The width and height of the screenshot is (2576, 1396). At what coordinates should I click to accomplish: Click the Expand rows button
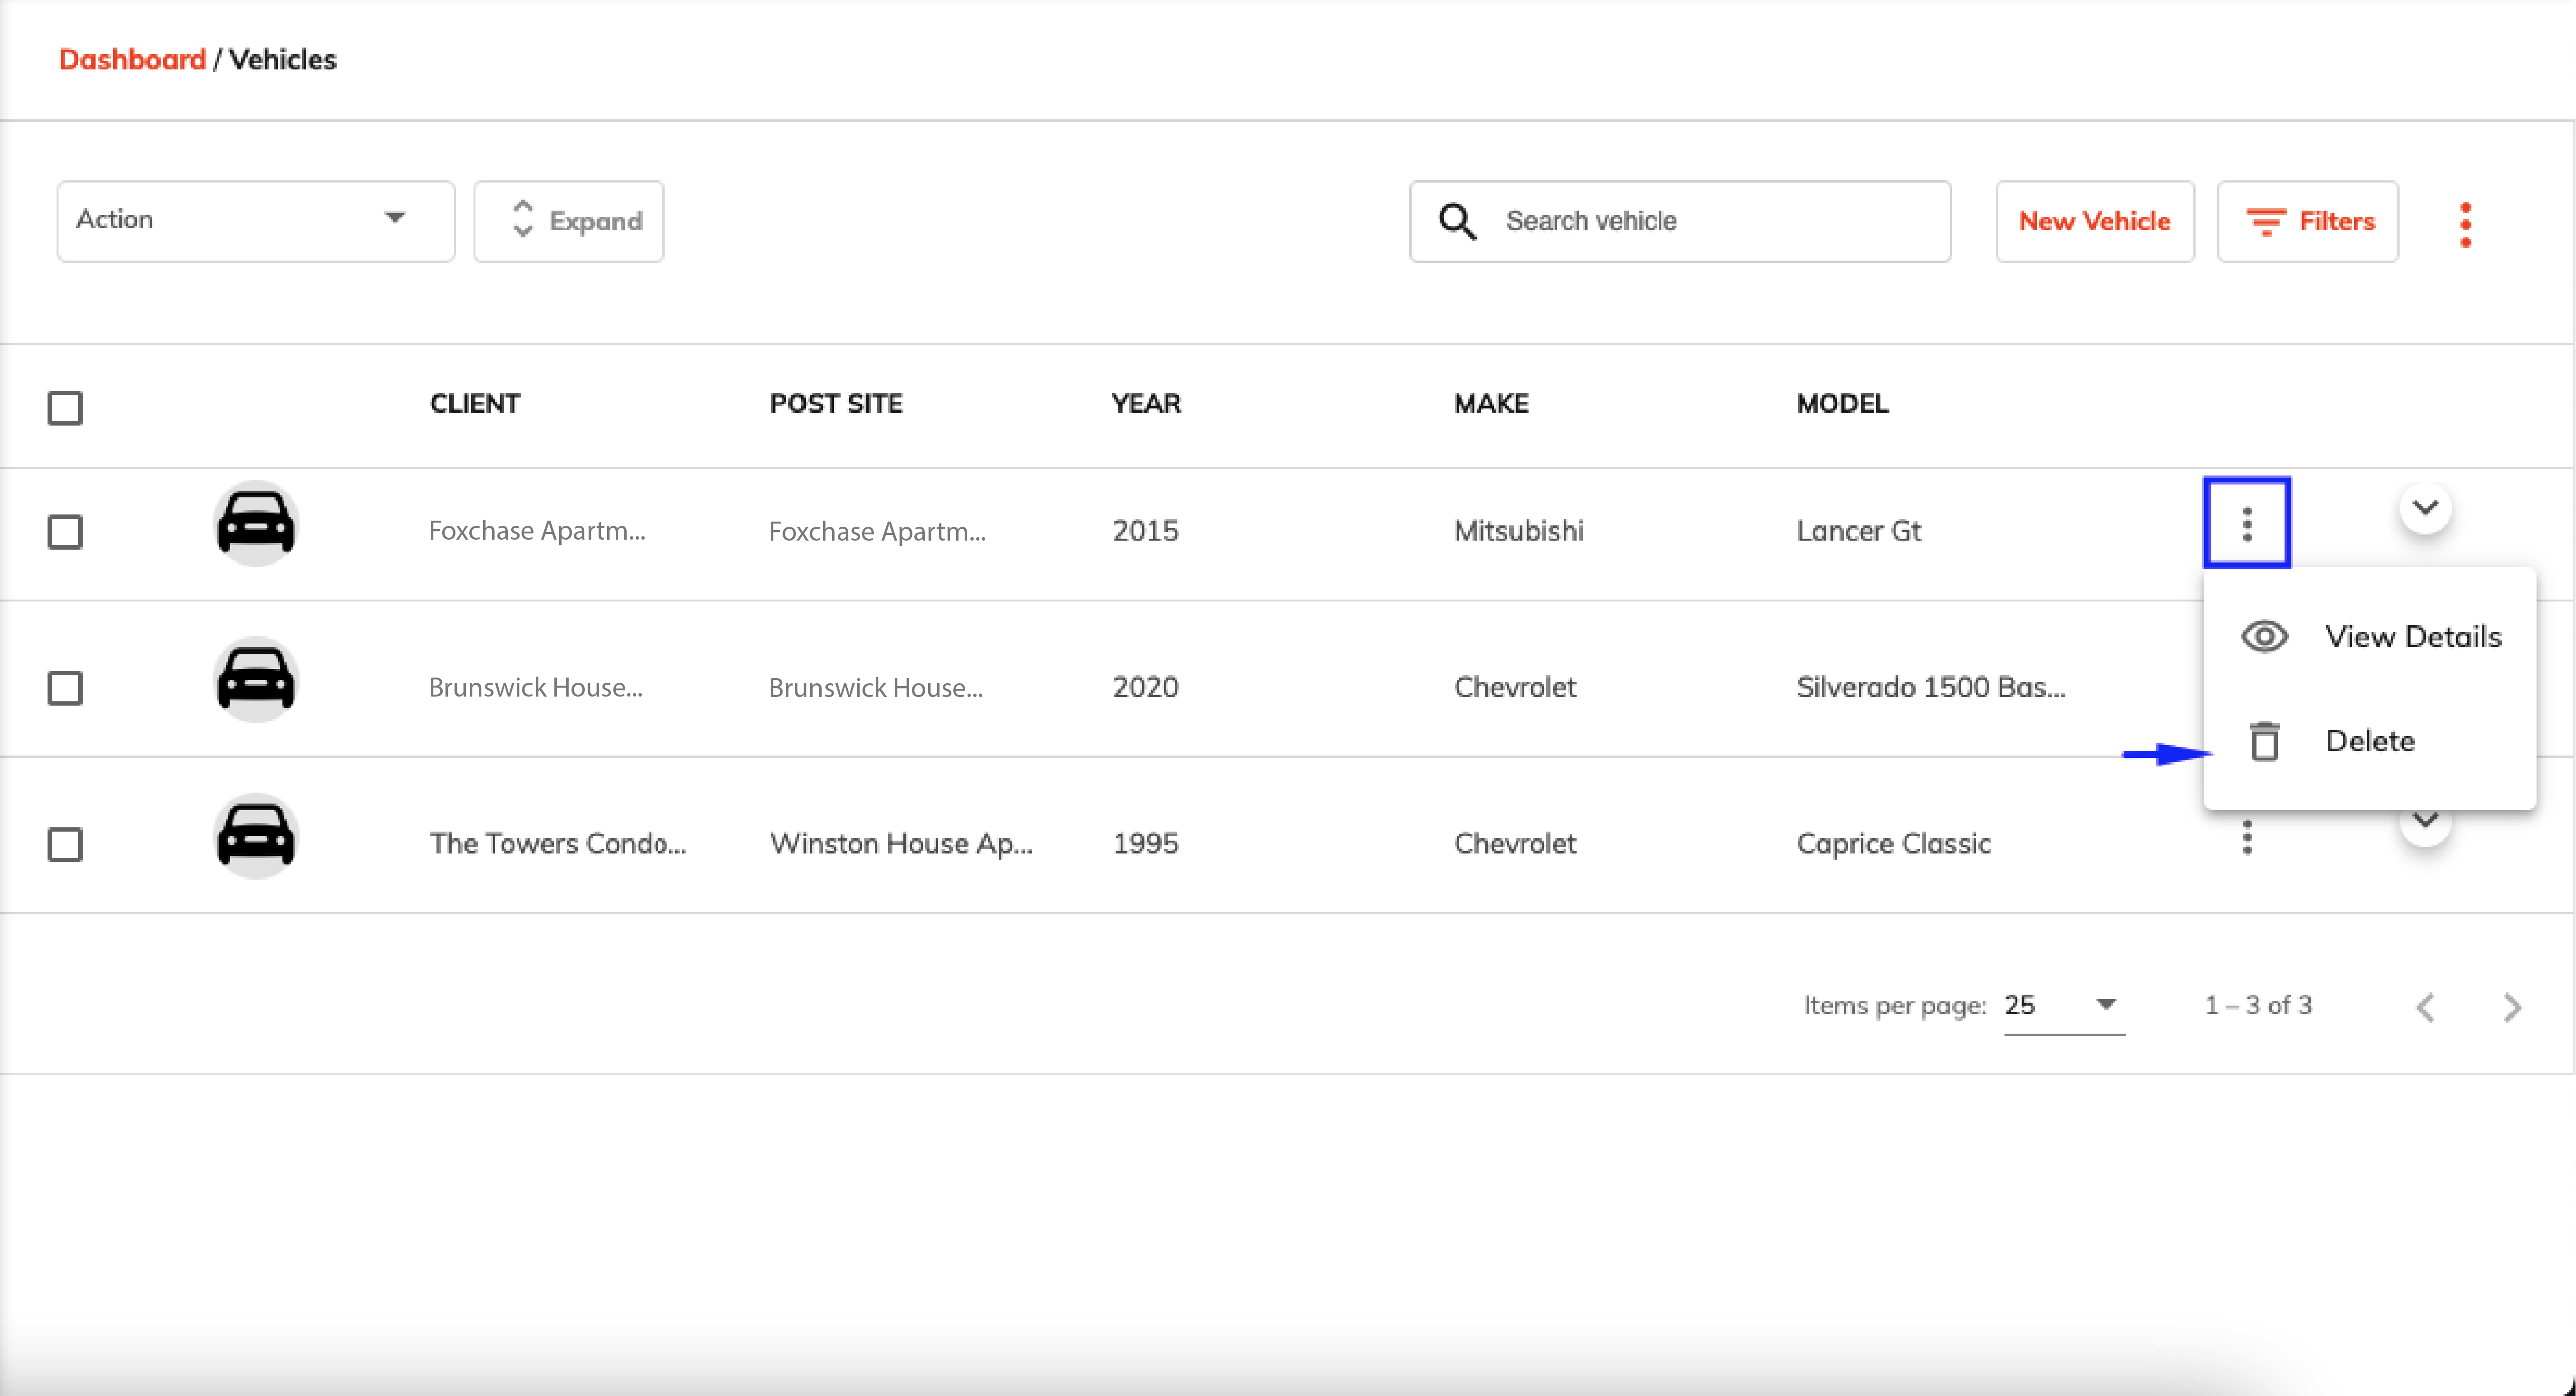(568, 221)
